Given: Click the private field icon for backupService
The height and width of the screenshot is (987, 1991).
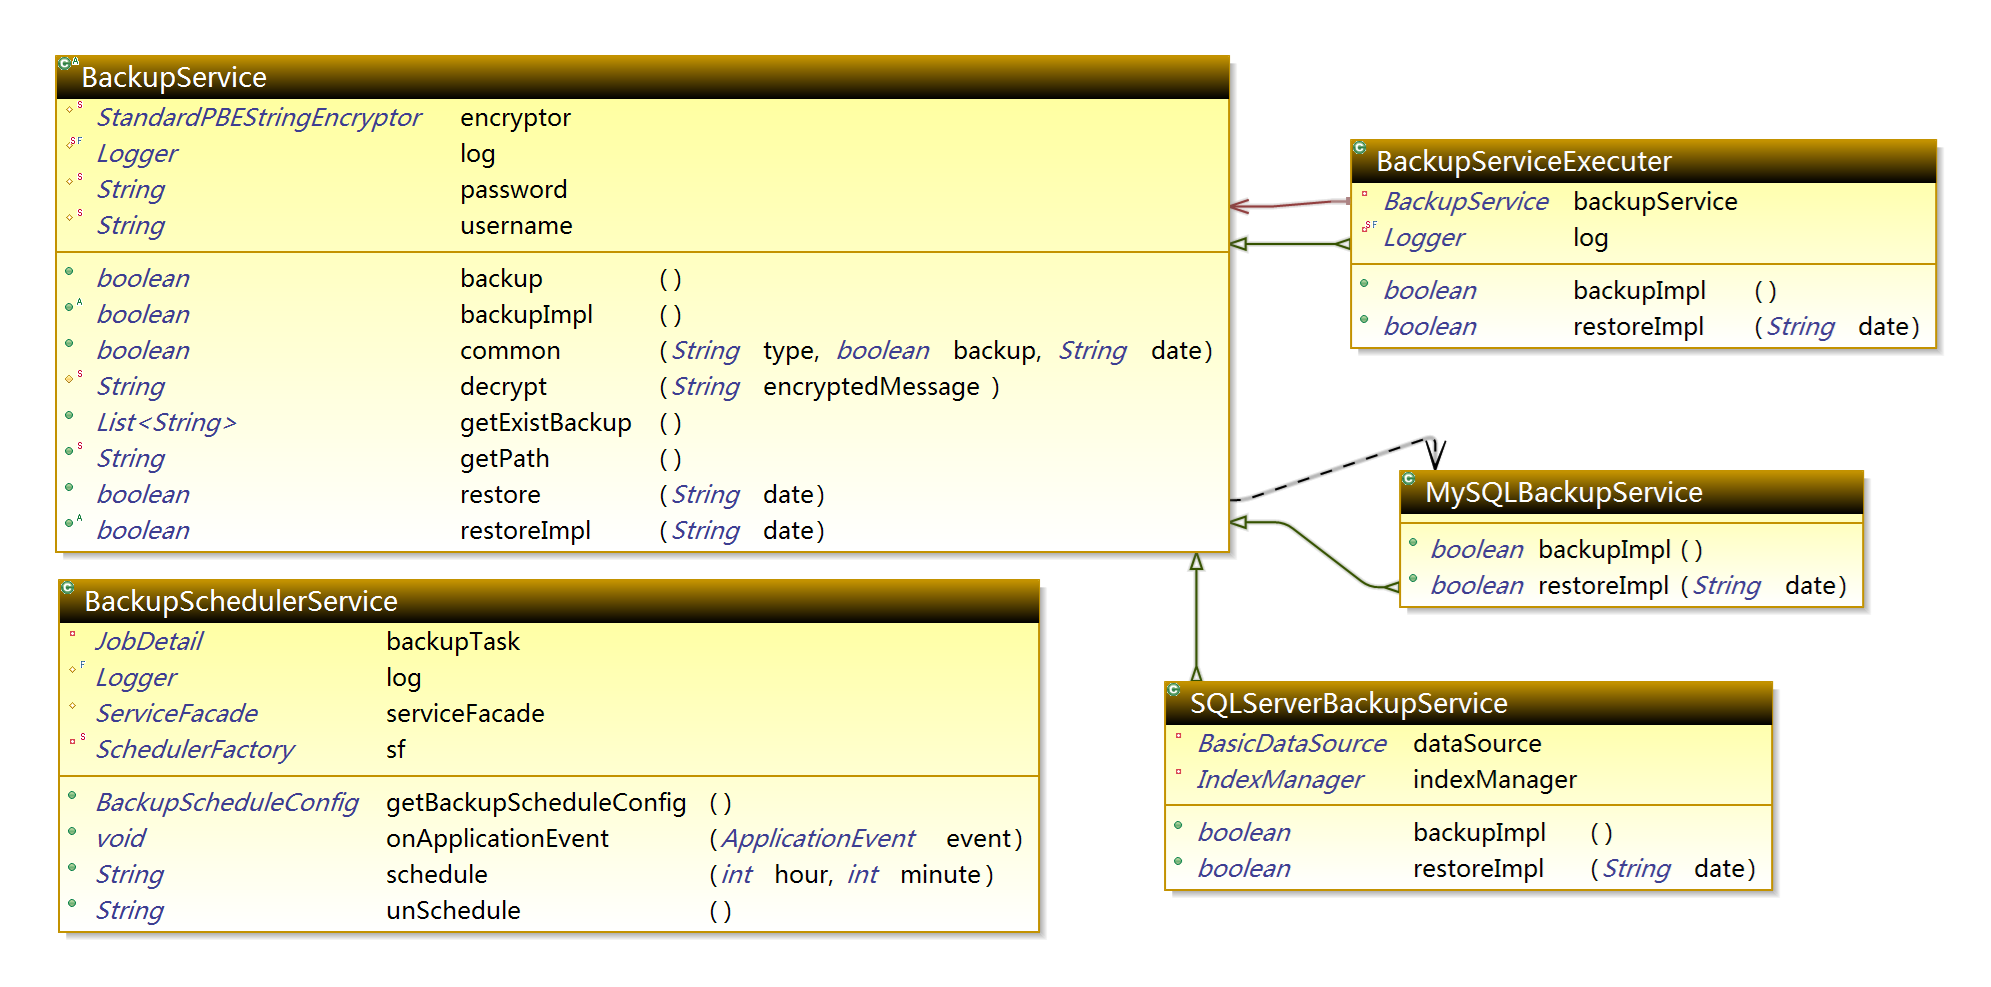Looking at the screenshot, I should click(1364, 194).
